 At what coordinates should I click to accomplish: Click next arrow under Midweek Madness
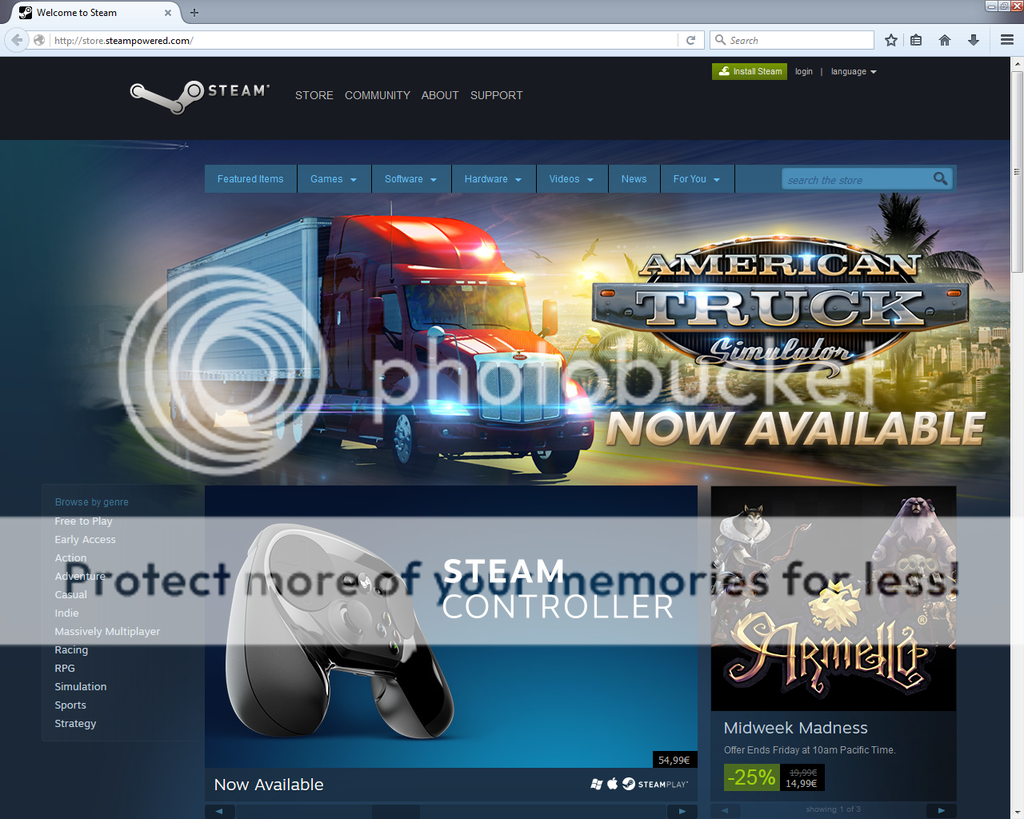coord(940,810)
